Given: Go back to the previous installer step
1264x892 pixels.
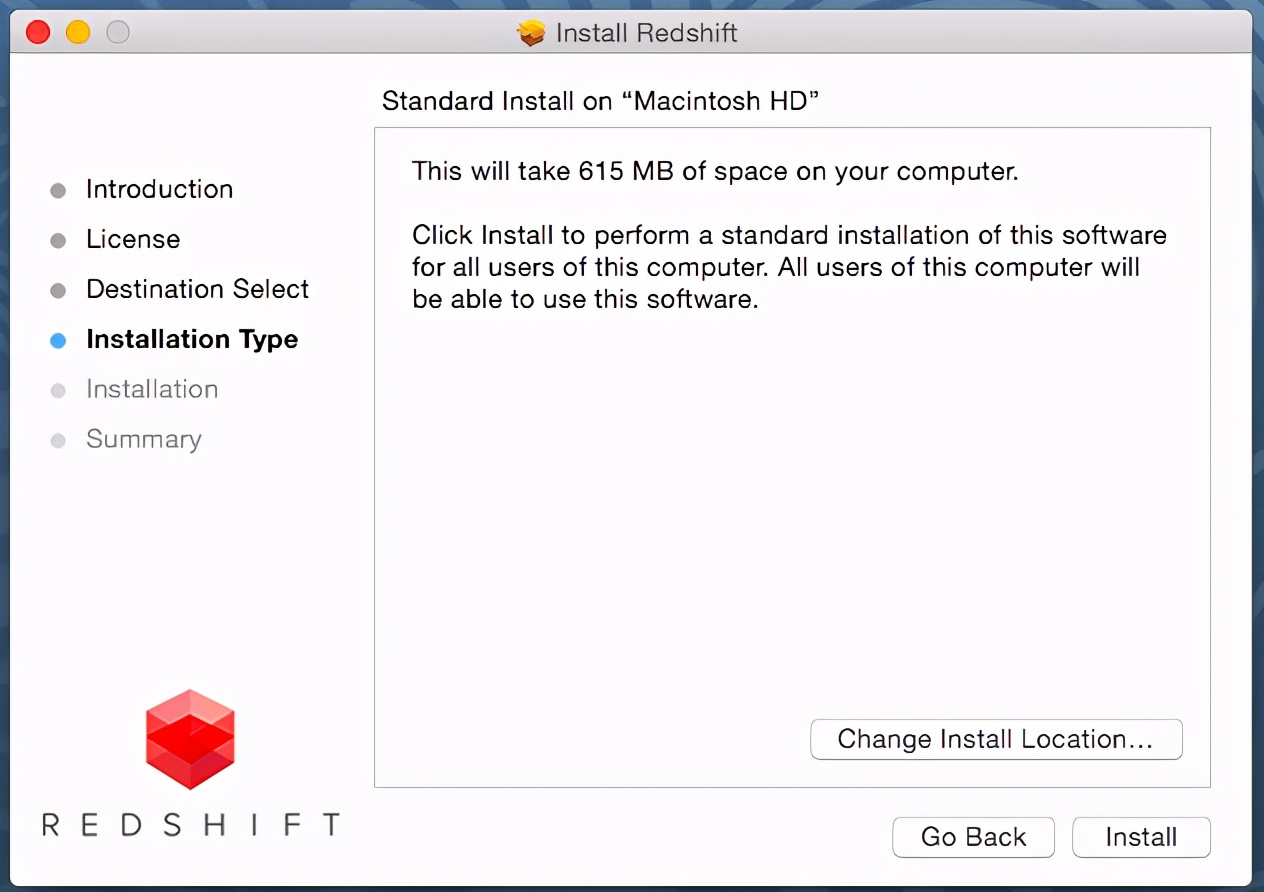Looking at the screenshot, I should click(x=973, y=837).
